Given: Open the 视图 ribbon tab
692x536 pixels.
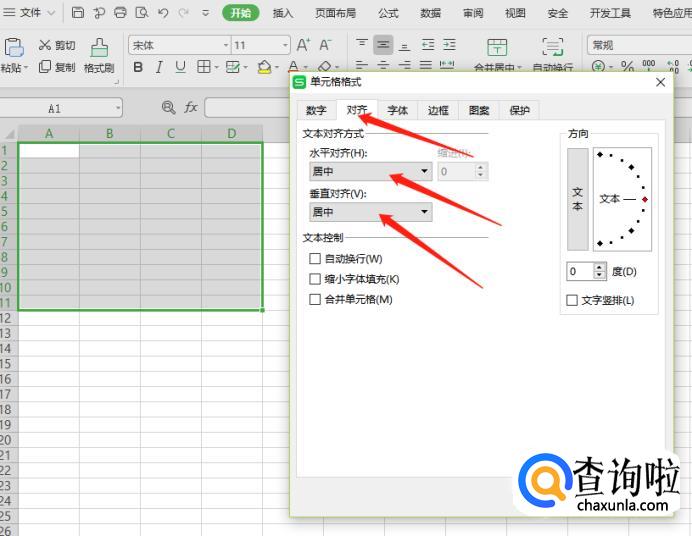Looking at the screenshot, I should pyautogui.click(x=515, y=13).
